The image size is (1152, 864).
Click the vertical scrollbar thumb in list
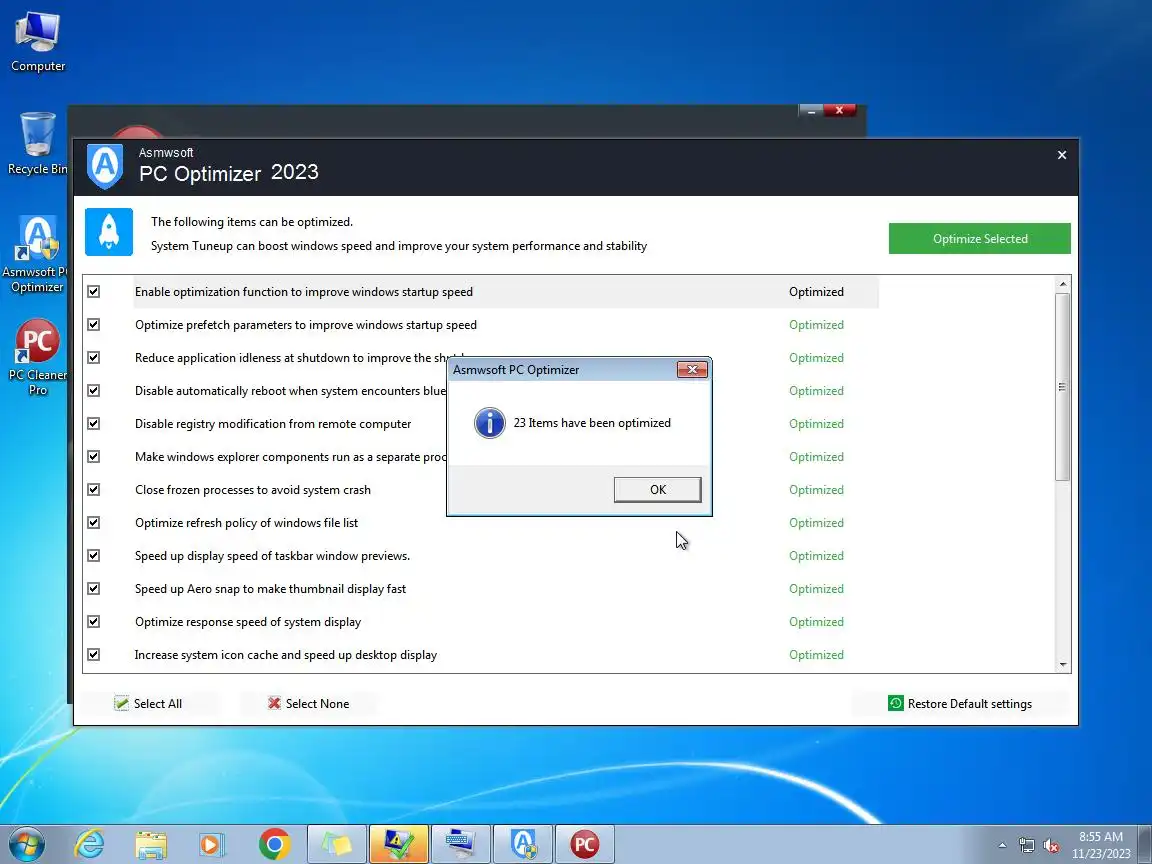click(1062, 387)
